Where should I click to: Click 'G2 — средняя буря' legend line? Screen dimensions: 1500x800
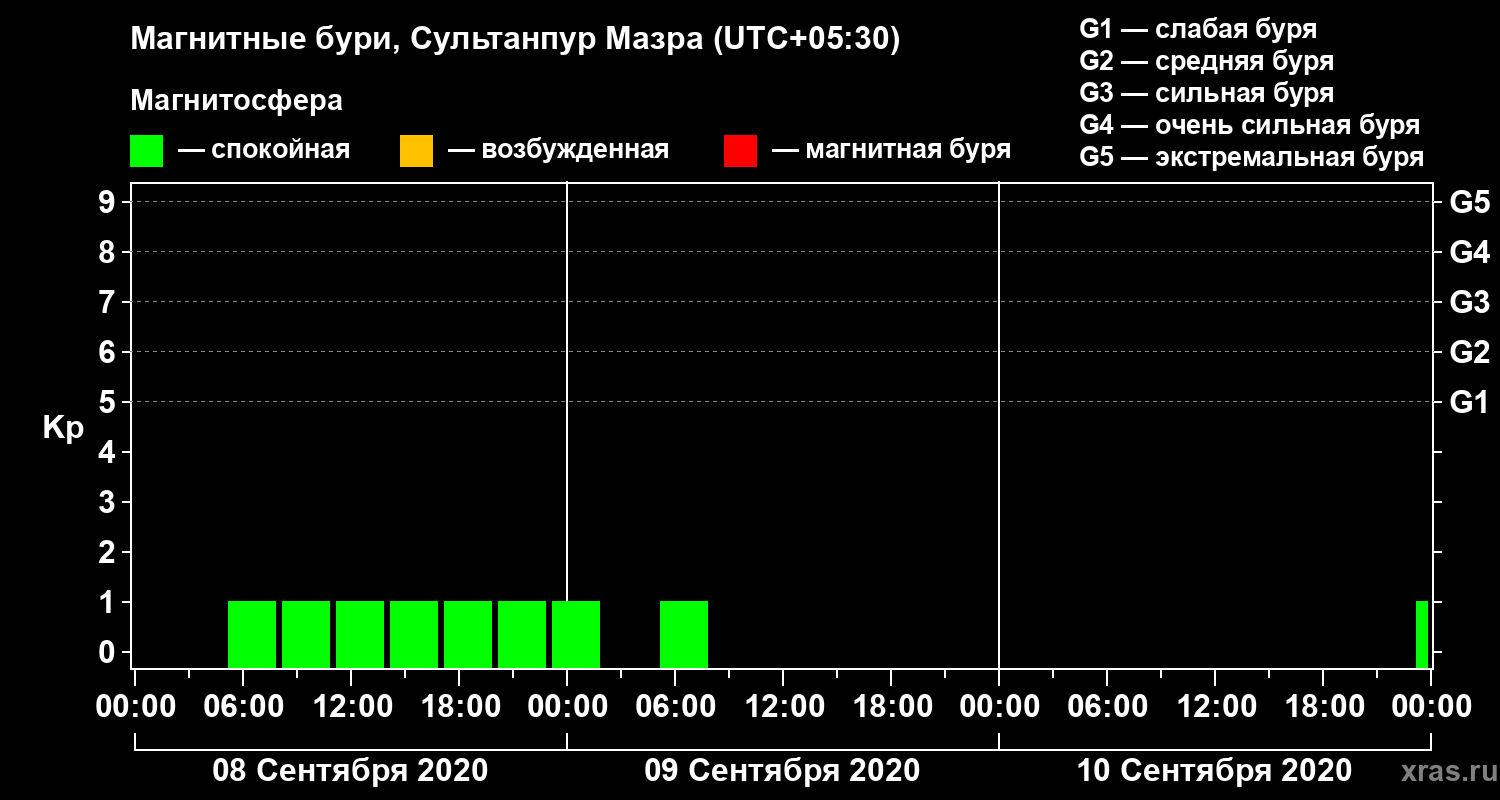1207,61
